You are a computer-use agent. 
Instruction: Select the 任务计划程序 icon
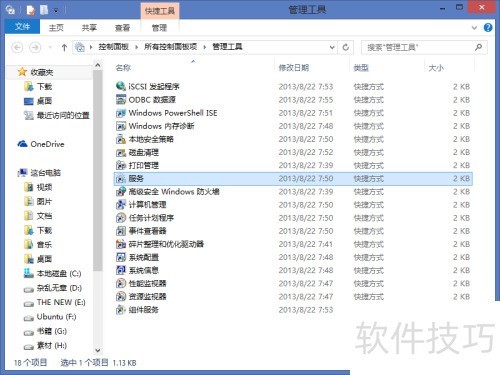(120, 218)
